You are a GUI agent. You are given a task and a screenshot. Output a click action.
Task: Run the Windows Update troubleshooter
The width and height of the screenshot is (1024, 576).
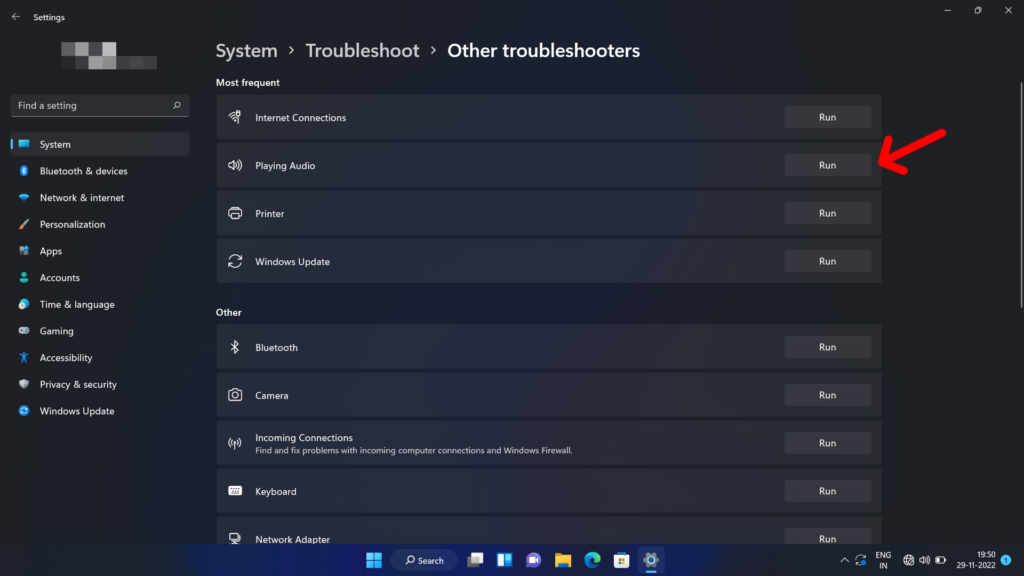827,260
